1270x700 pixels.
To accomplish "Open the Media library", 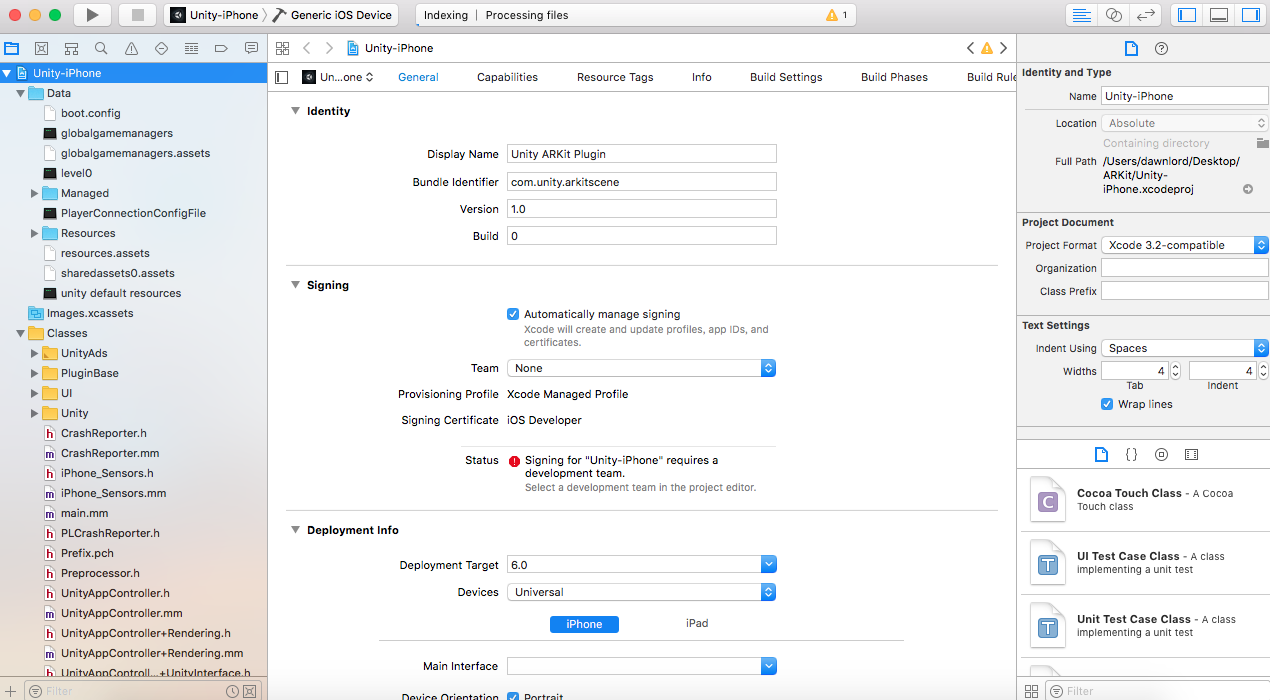I will point(1191,454).
